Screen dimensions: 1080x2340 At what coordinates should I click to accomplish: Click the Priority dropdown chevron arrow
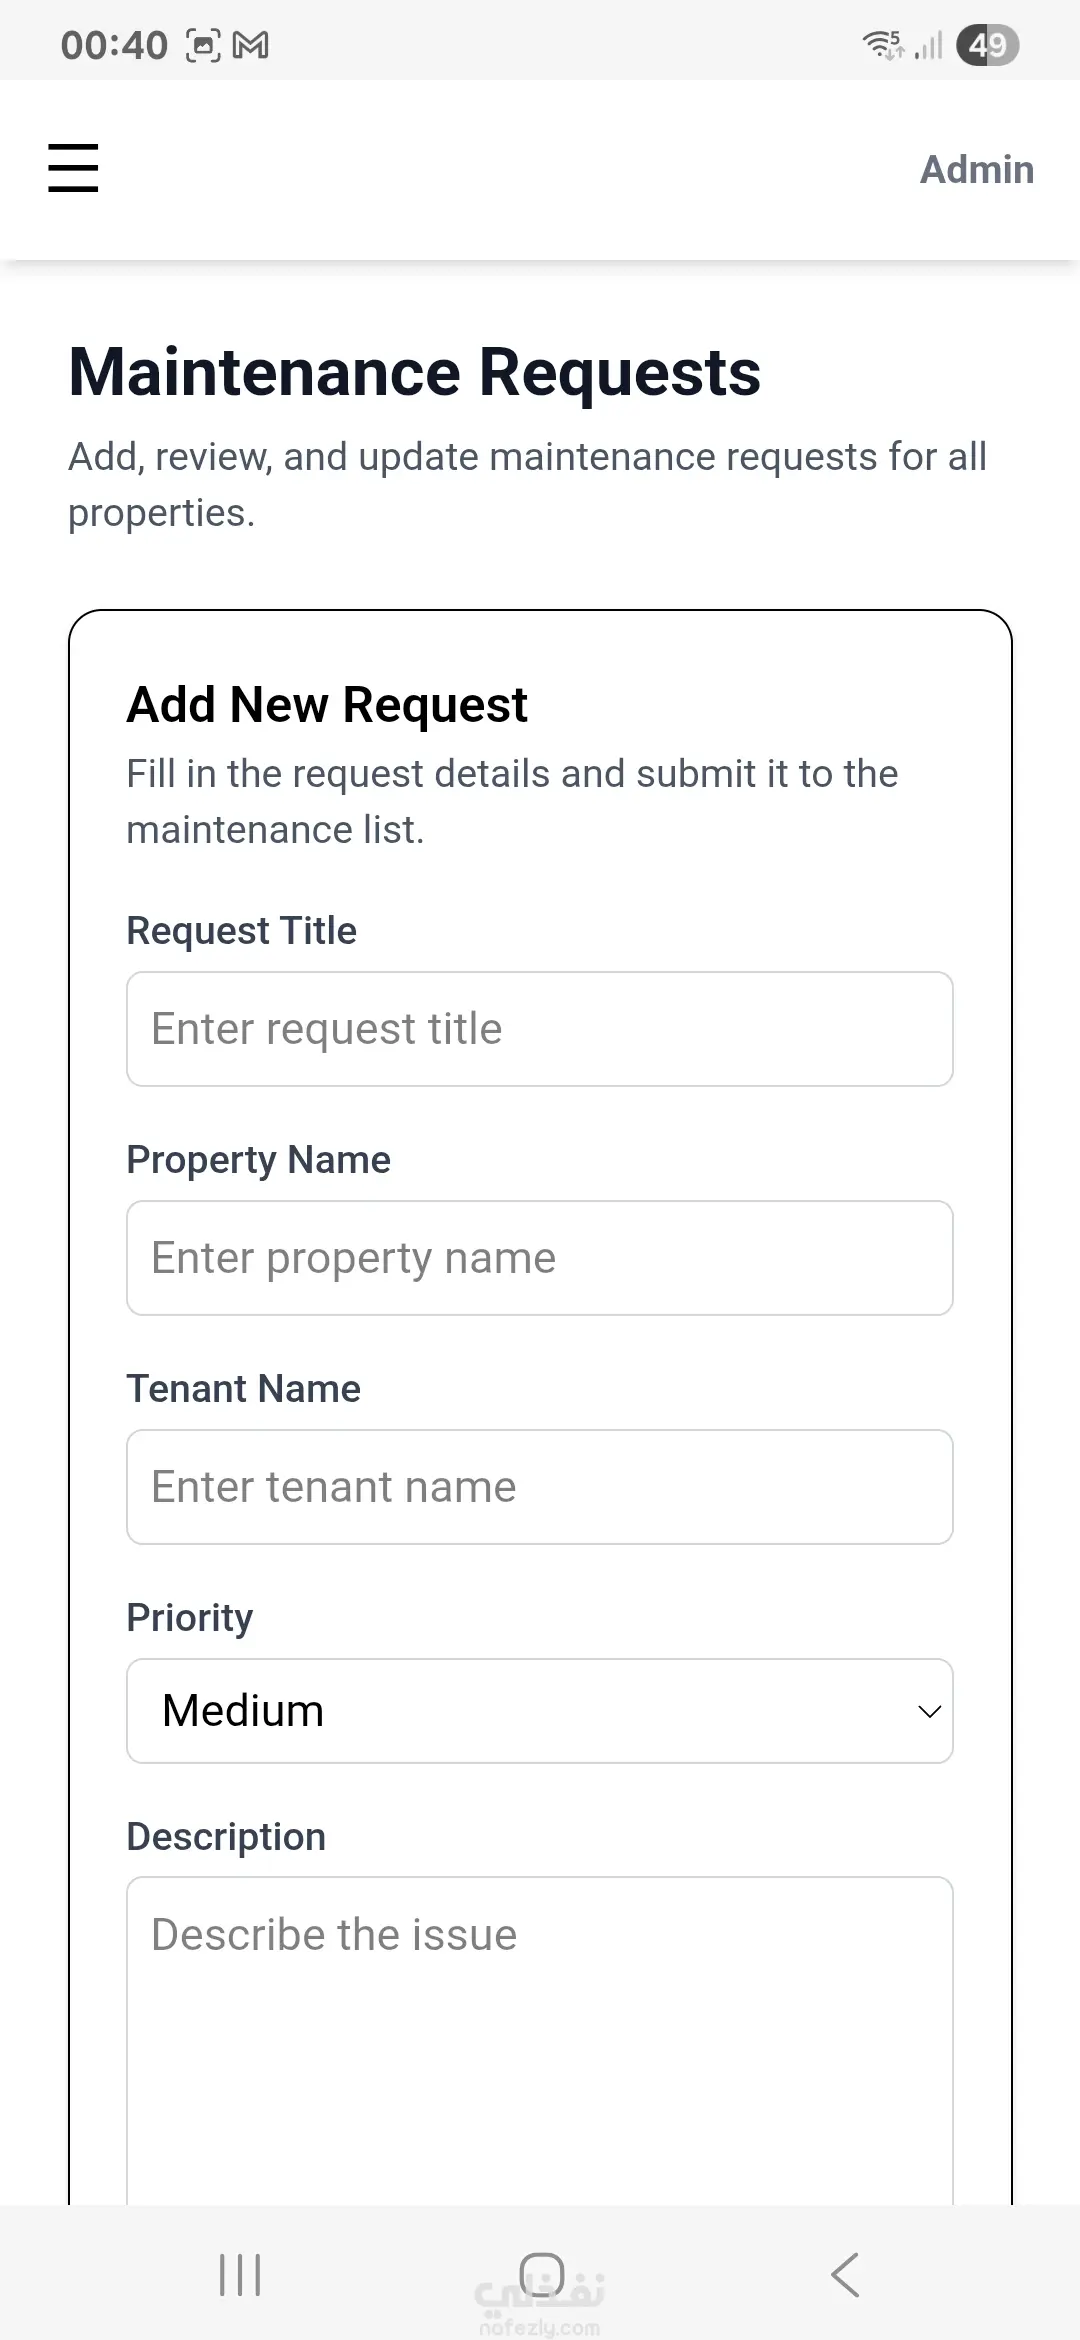[x=929, y=1712]
